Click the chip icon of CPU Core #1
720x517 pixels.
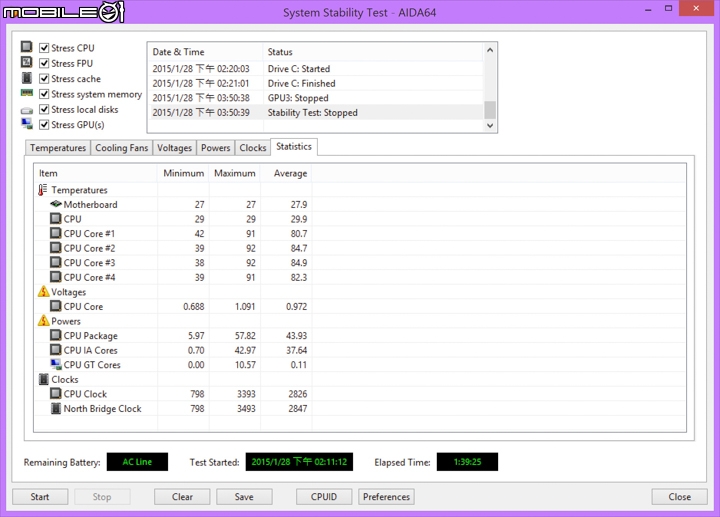point(56,233)
